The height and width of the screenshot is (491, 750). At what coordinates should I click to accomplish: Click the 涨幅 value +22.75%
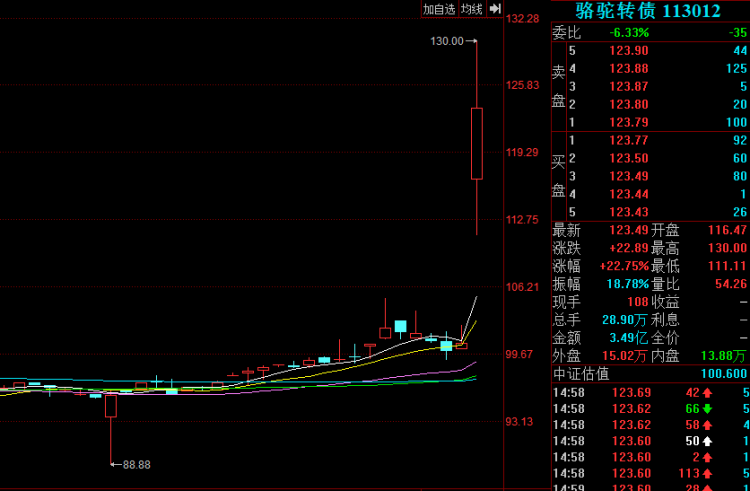pos(624,266)
